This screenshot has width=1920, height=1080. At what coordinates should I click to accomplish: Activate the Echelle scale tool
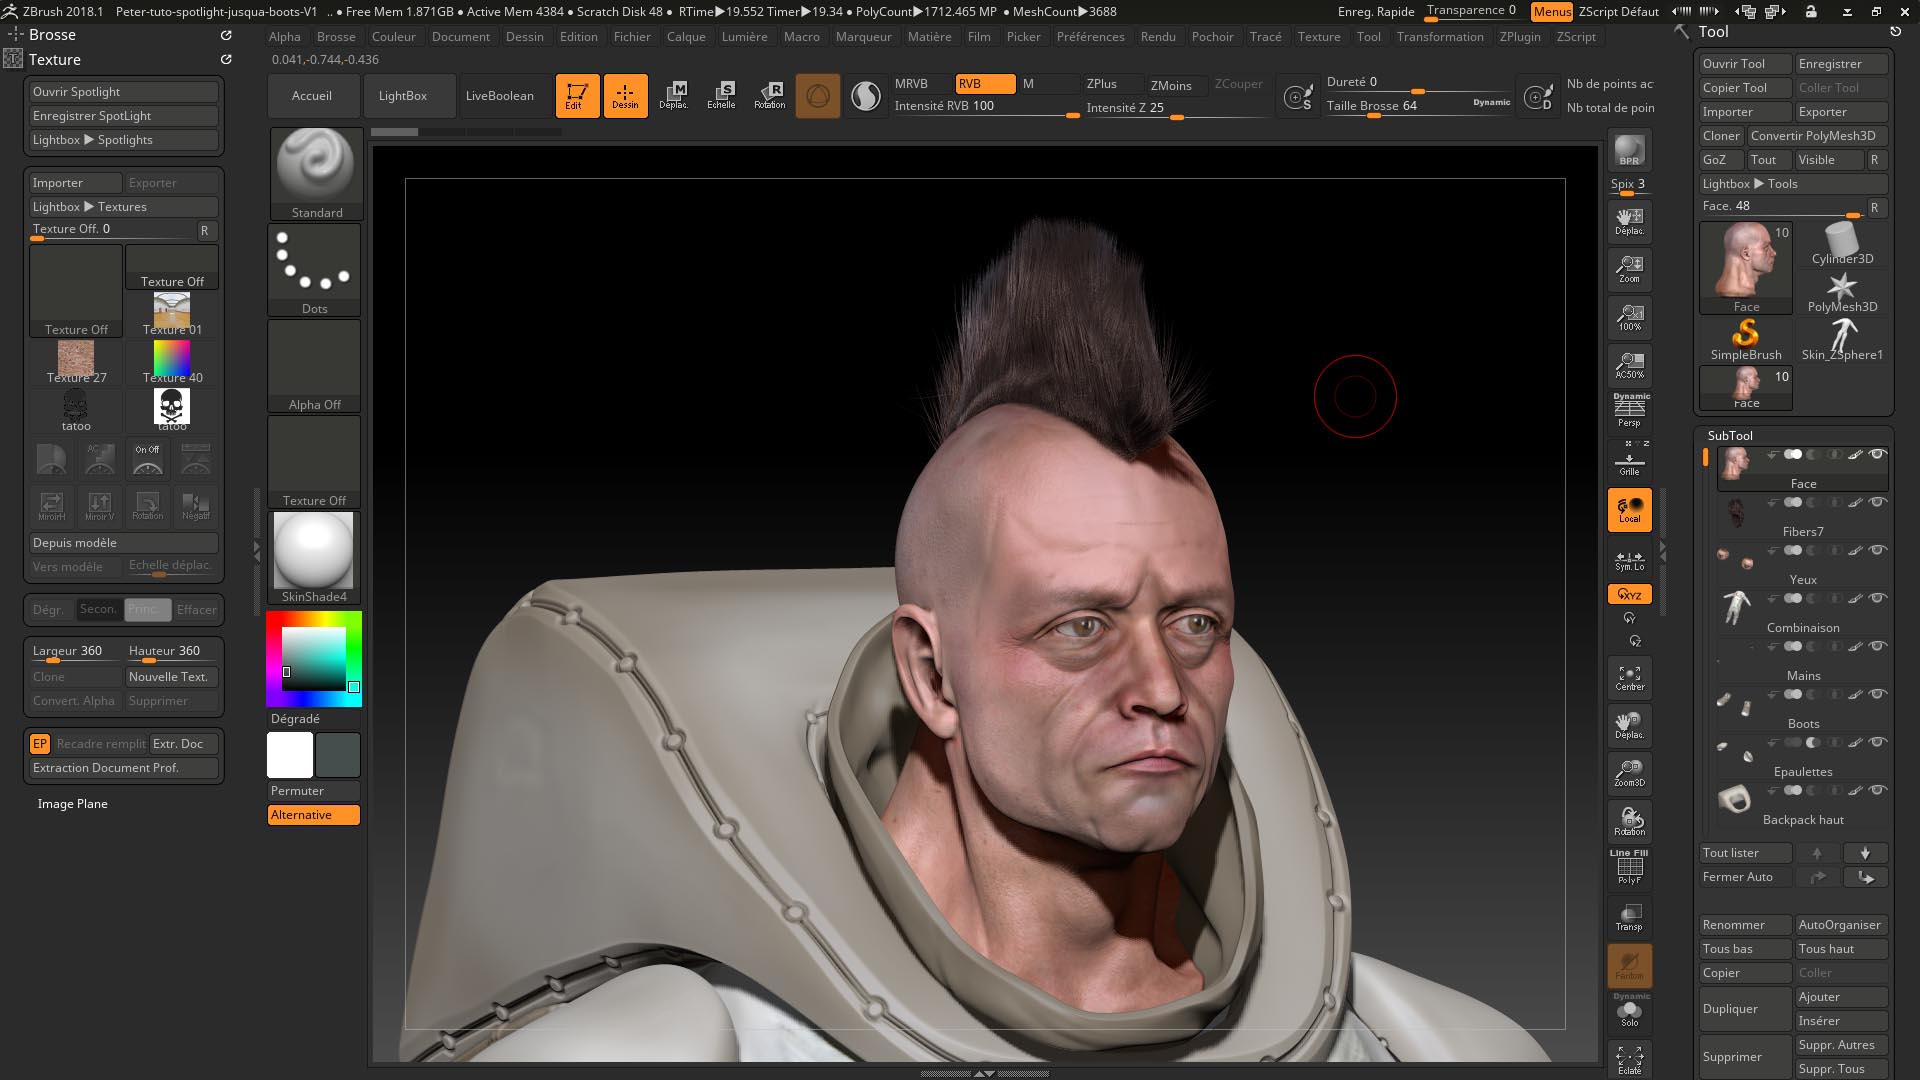click(x=721, y=95)
